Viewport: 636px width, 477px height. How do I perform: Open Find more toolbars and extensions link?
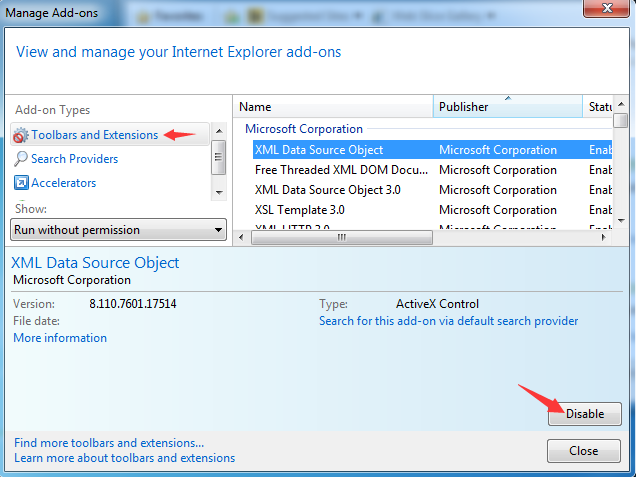coord(109,443)
